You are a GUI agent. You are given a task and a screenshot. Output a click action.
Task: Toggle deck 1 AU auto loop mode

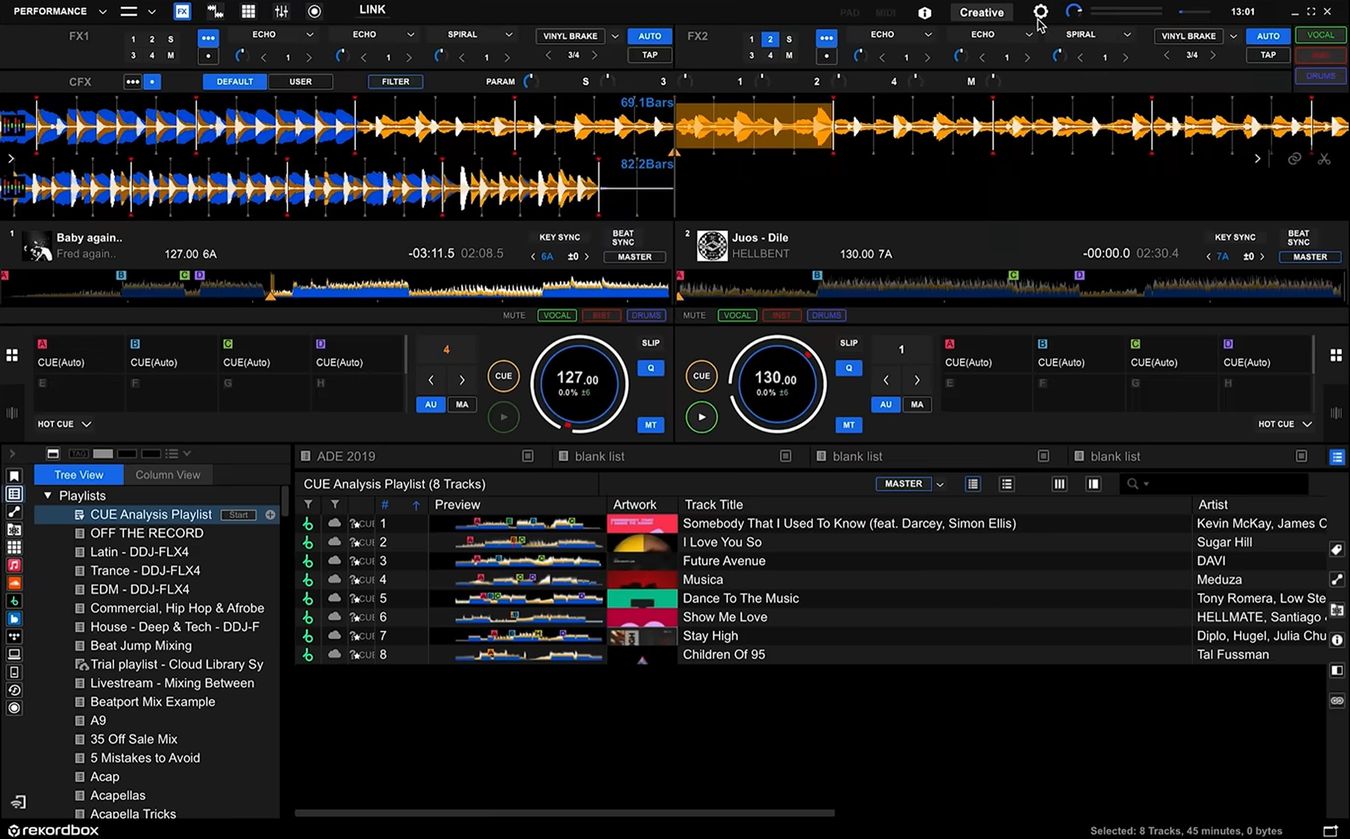coord(431,405)
